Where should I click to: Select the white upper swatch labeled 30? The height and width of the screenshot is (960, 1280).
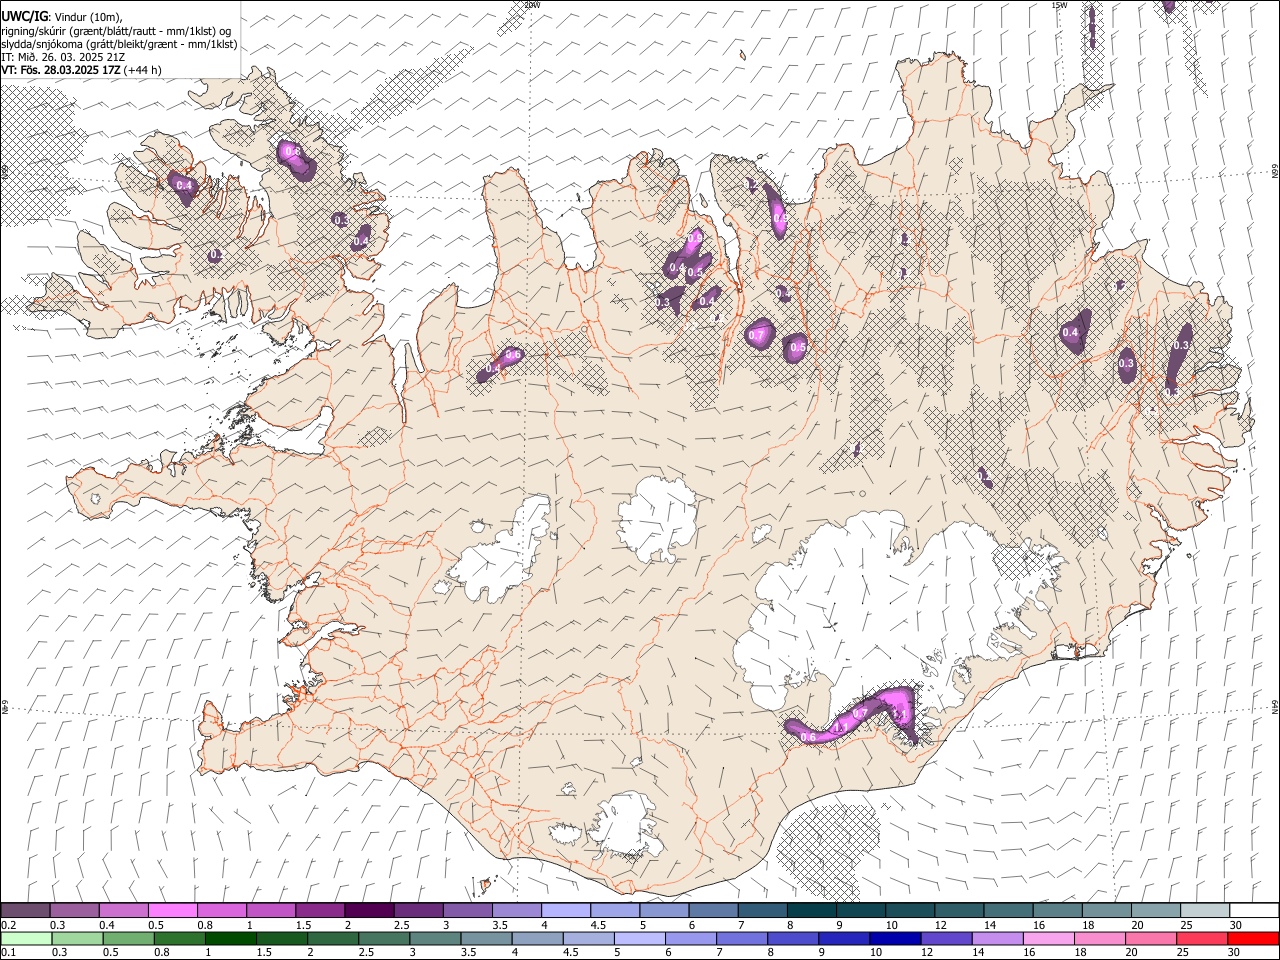point(1252,911)
